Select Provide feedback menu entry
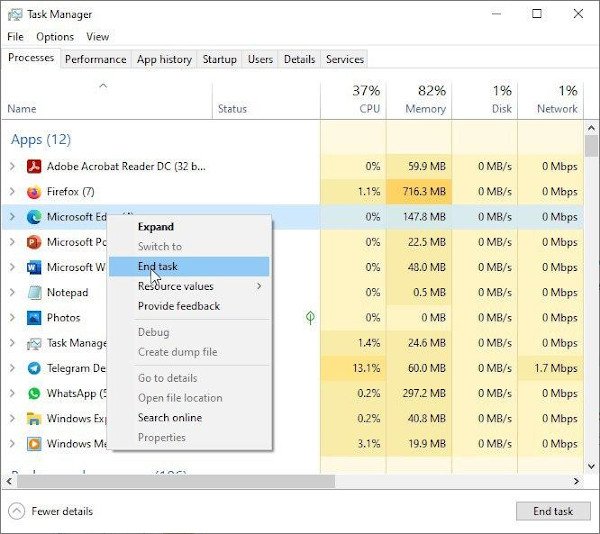This screenshot has height=534, width=600. coord(189,306)
